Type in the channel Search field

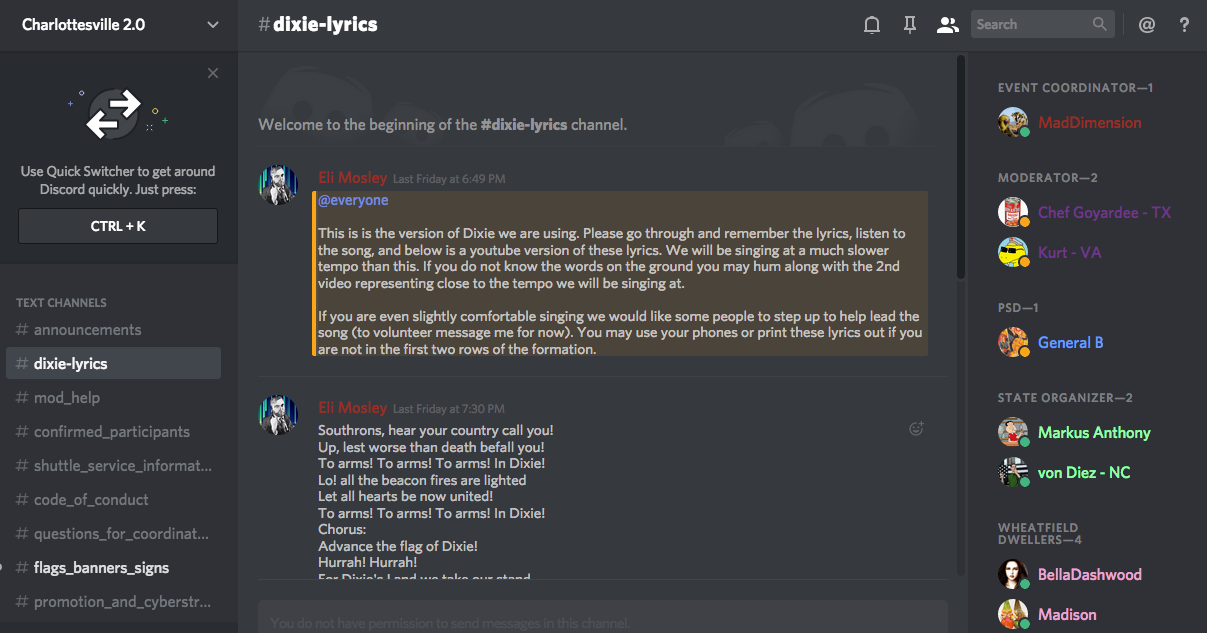click(1030, 25)
